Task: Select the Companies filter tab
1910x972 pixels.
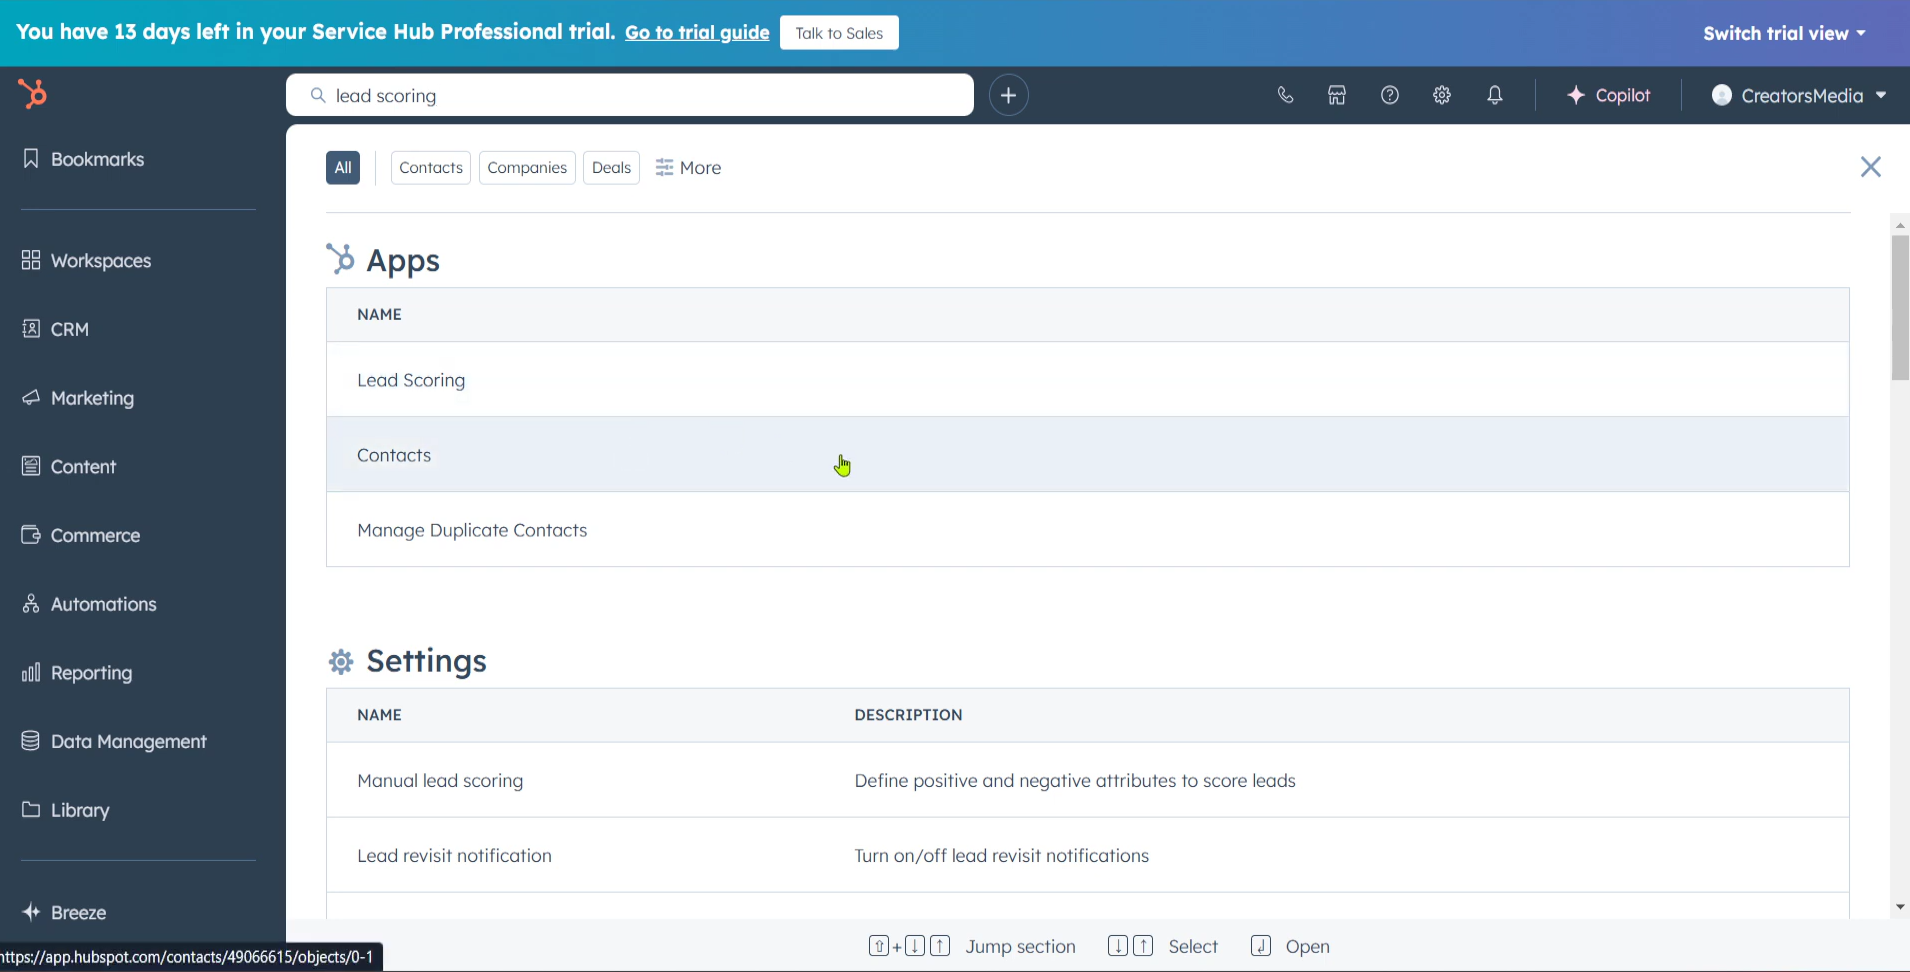Action: [527, 168]
